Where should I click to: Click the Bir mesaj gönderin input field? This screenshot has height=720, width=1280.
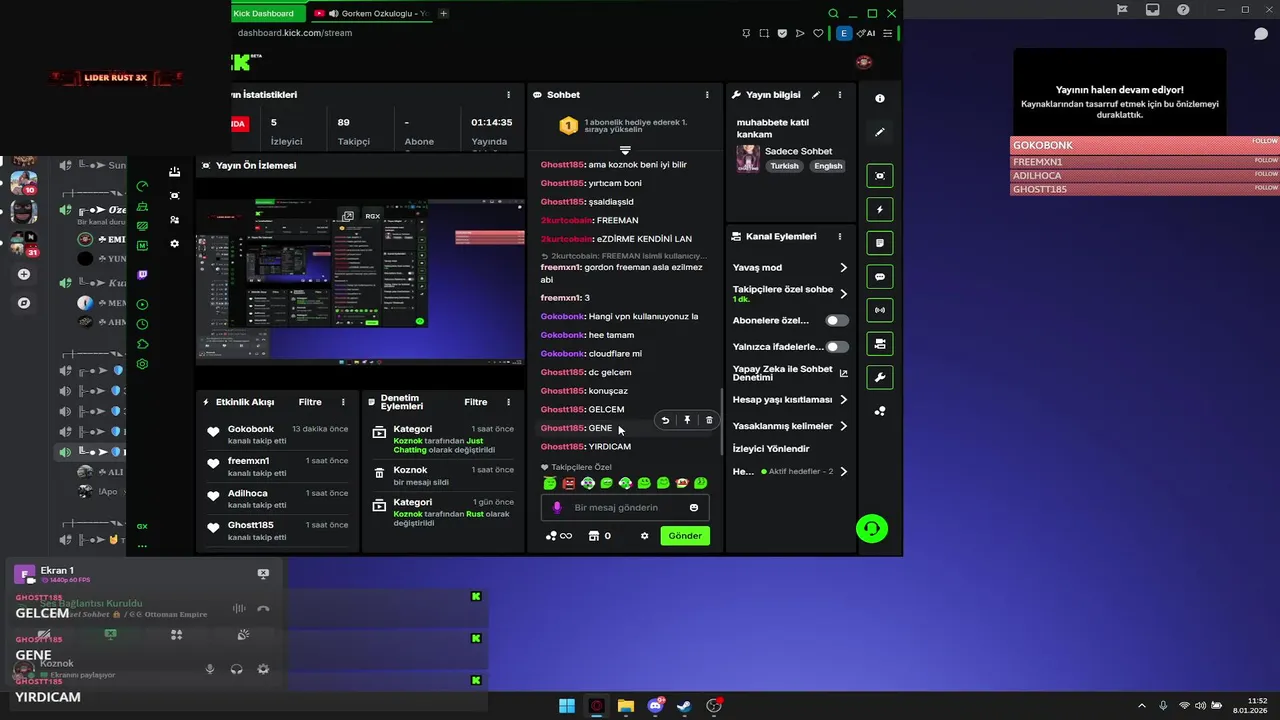pos(625,508)
